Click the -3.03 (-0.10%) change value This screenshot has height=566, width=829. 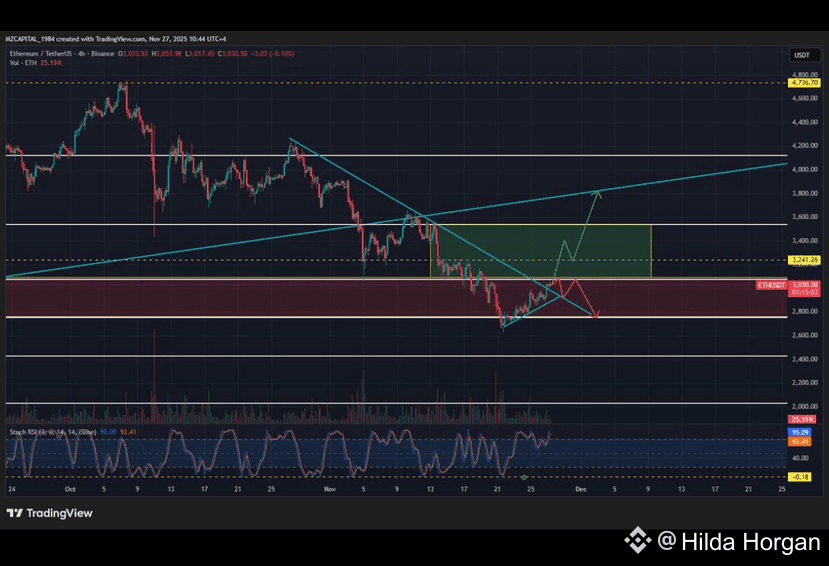click(272, 53)
